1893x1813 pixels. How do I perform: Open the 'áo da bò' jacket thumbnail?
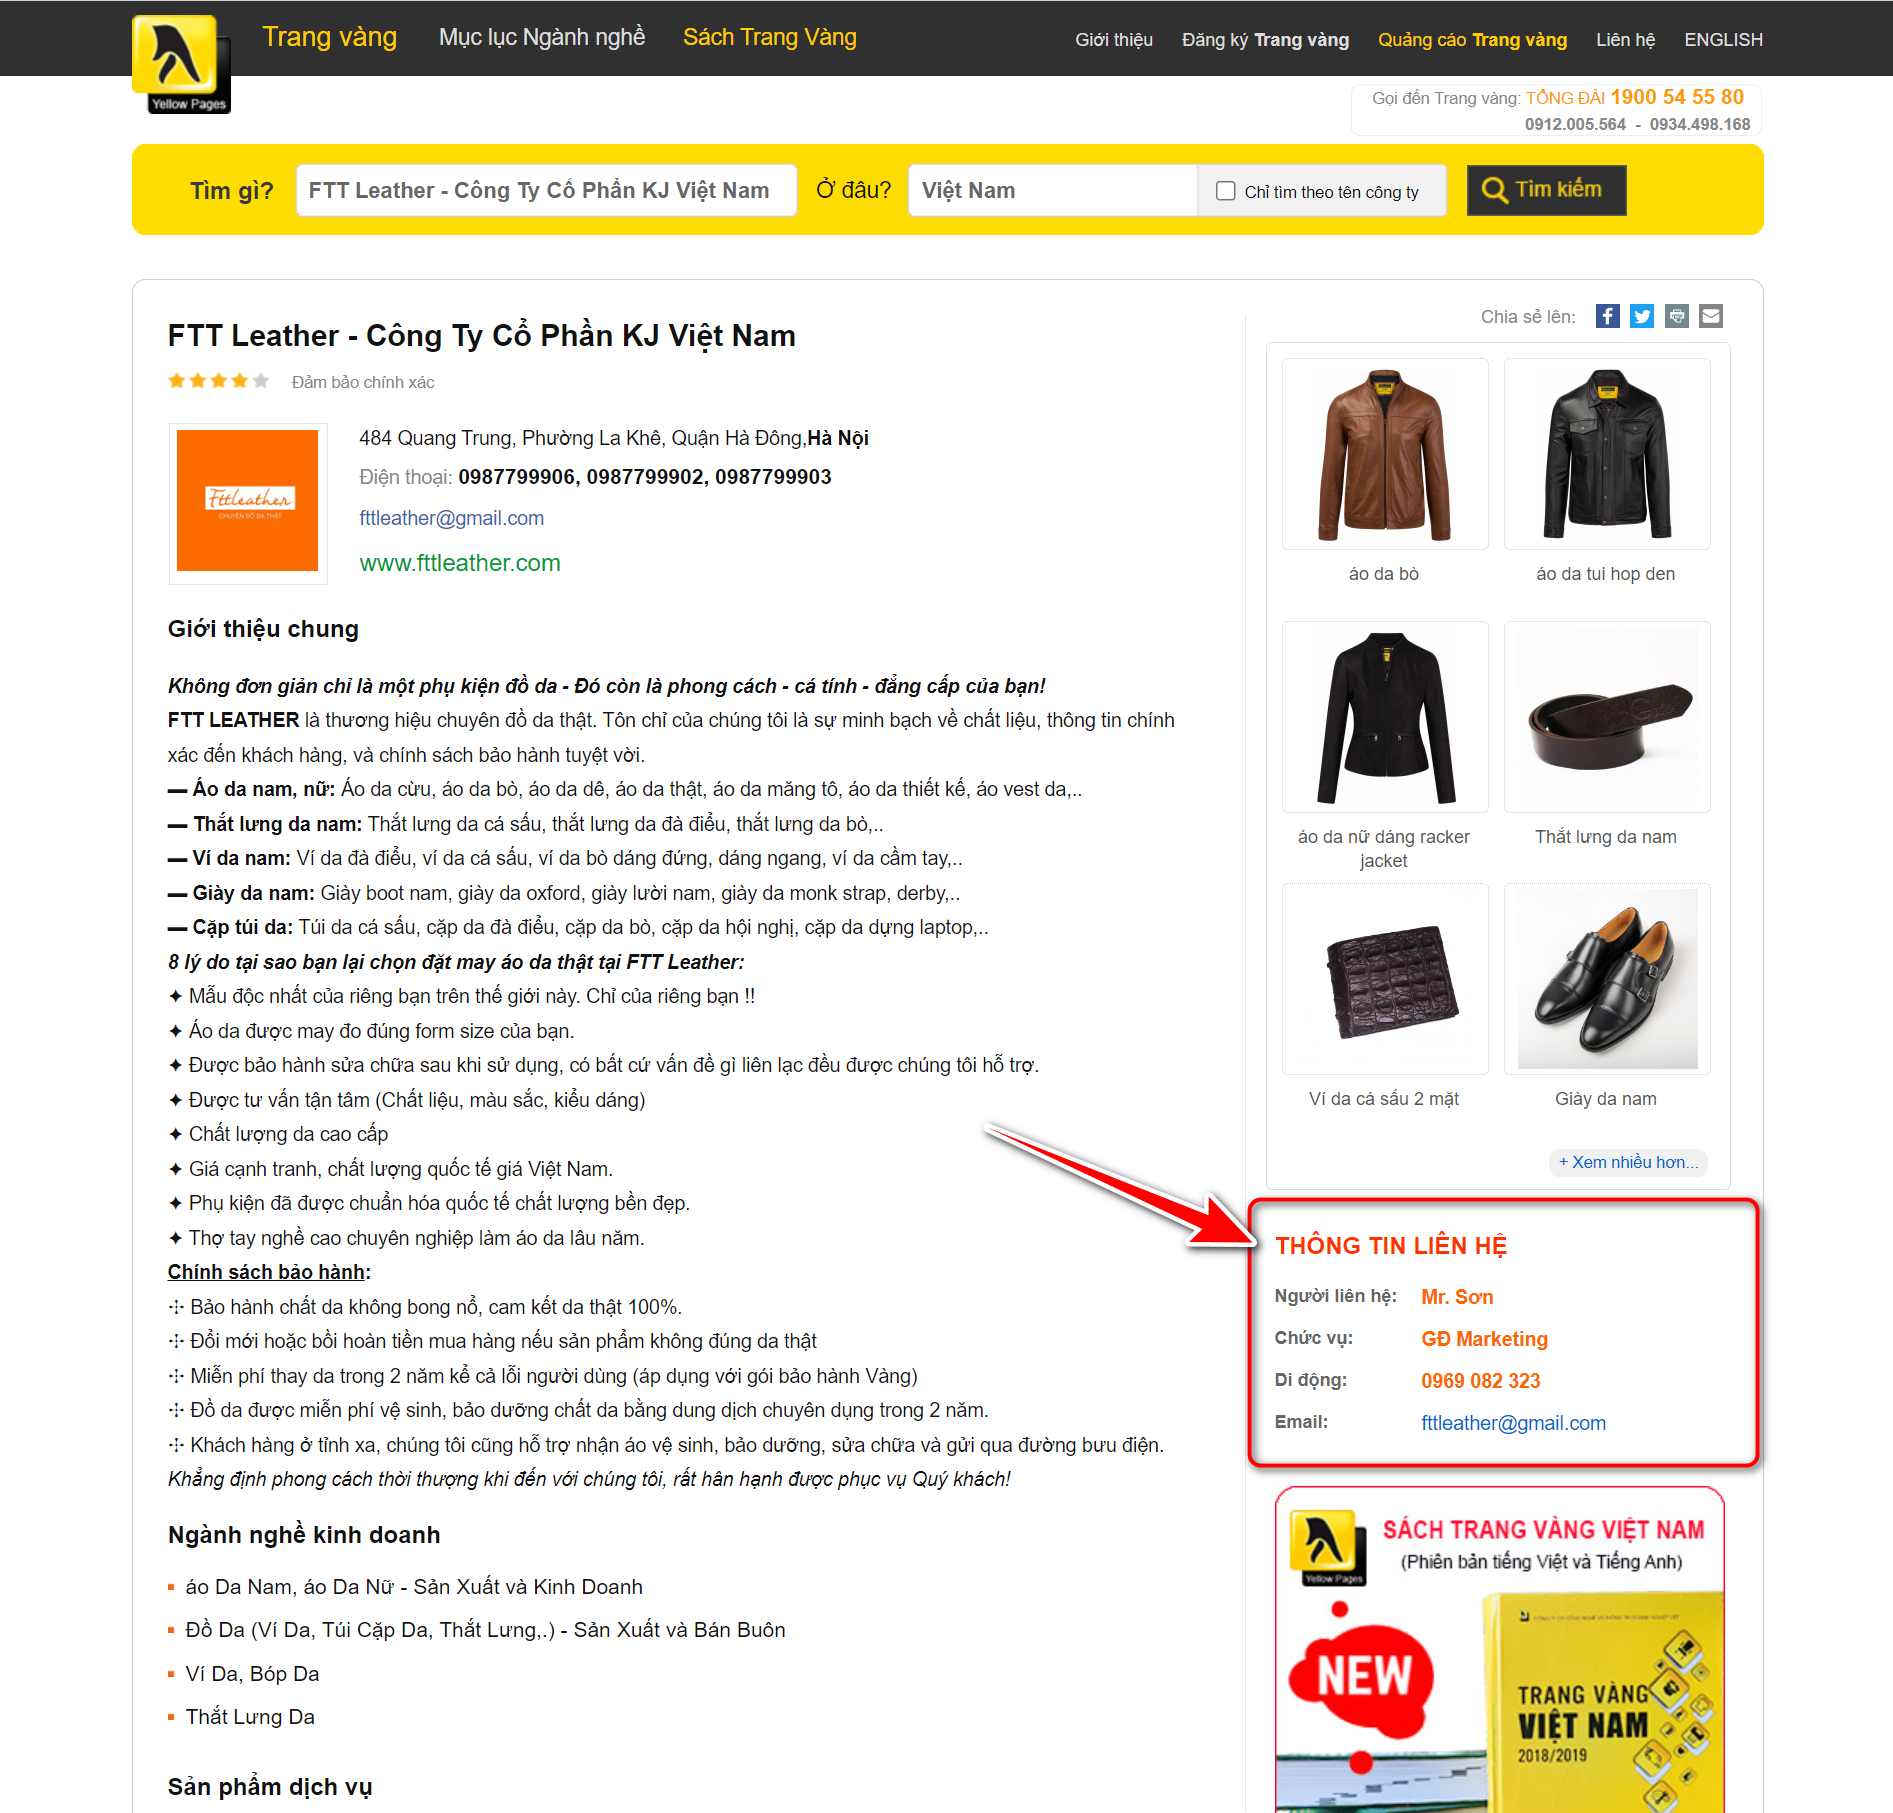(x=1385, y=454)
